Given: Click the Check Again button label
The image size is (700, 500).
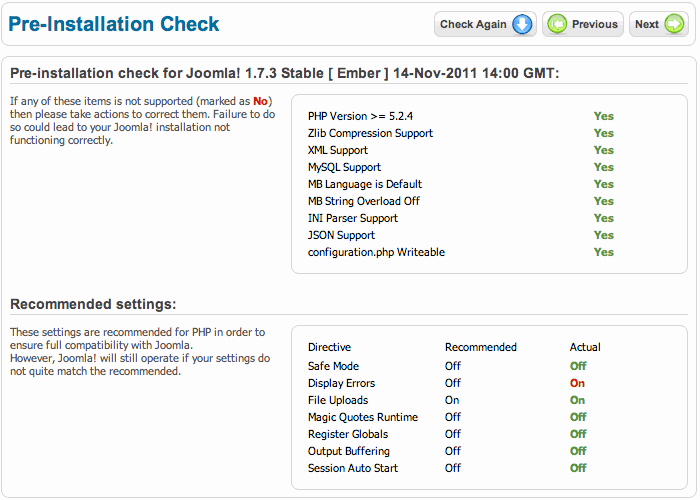Looking at the screenshot, I should click(473, 24).
